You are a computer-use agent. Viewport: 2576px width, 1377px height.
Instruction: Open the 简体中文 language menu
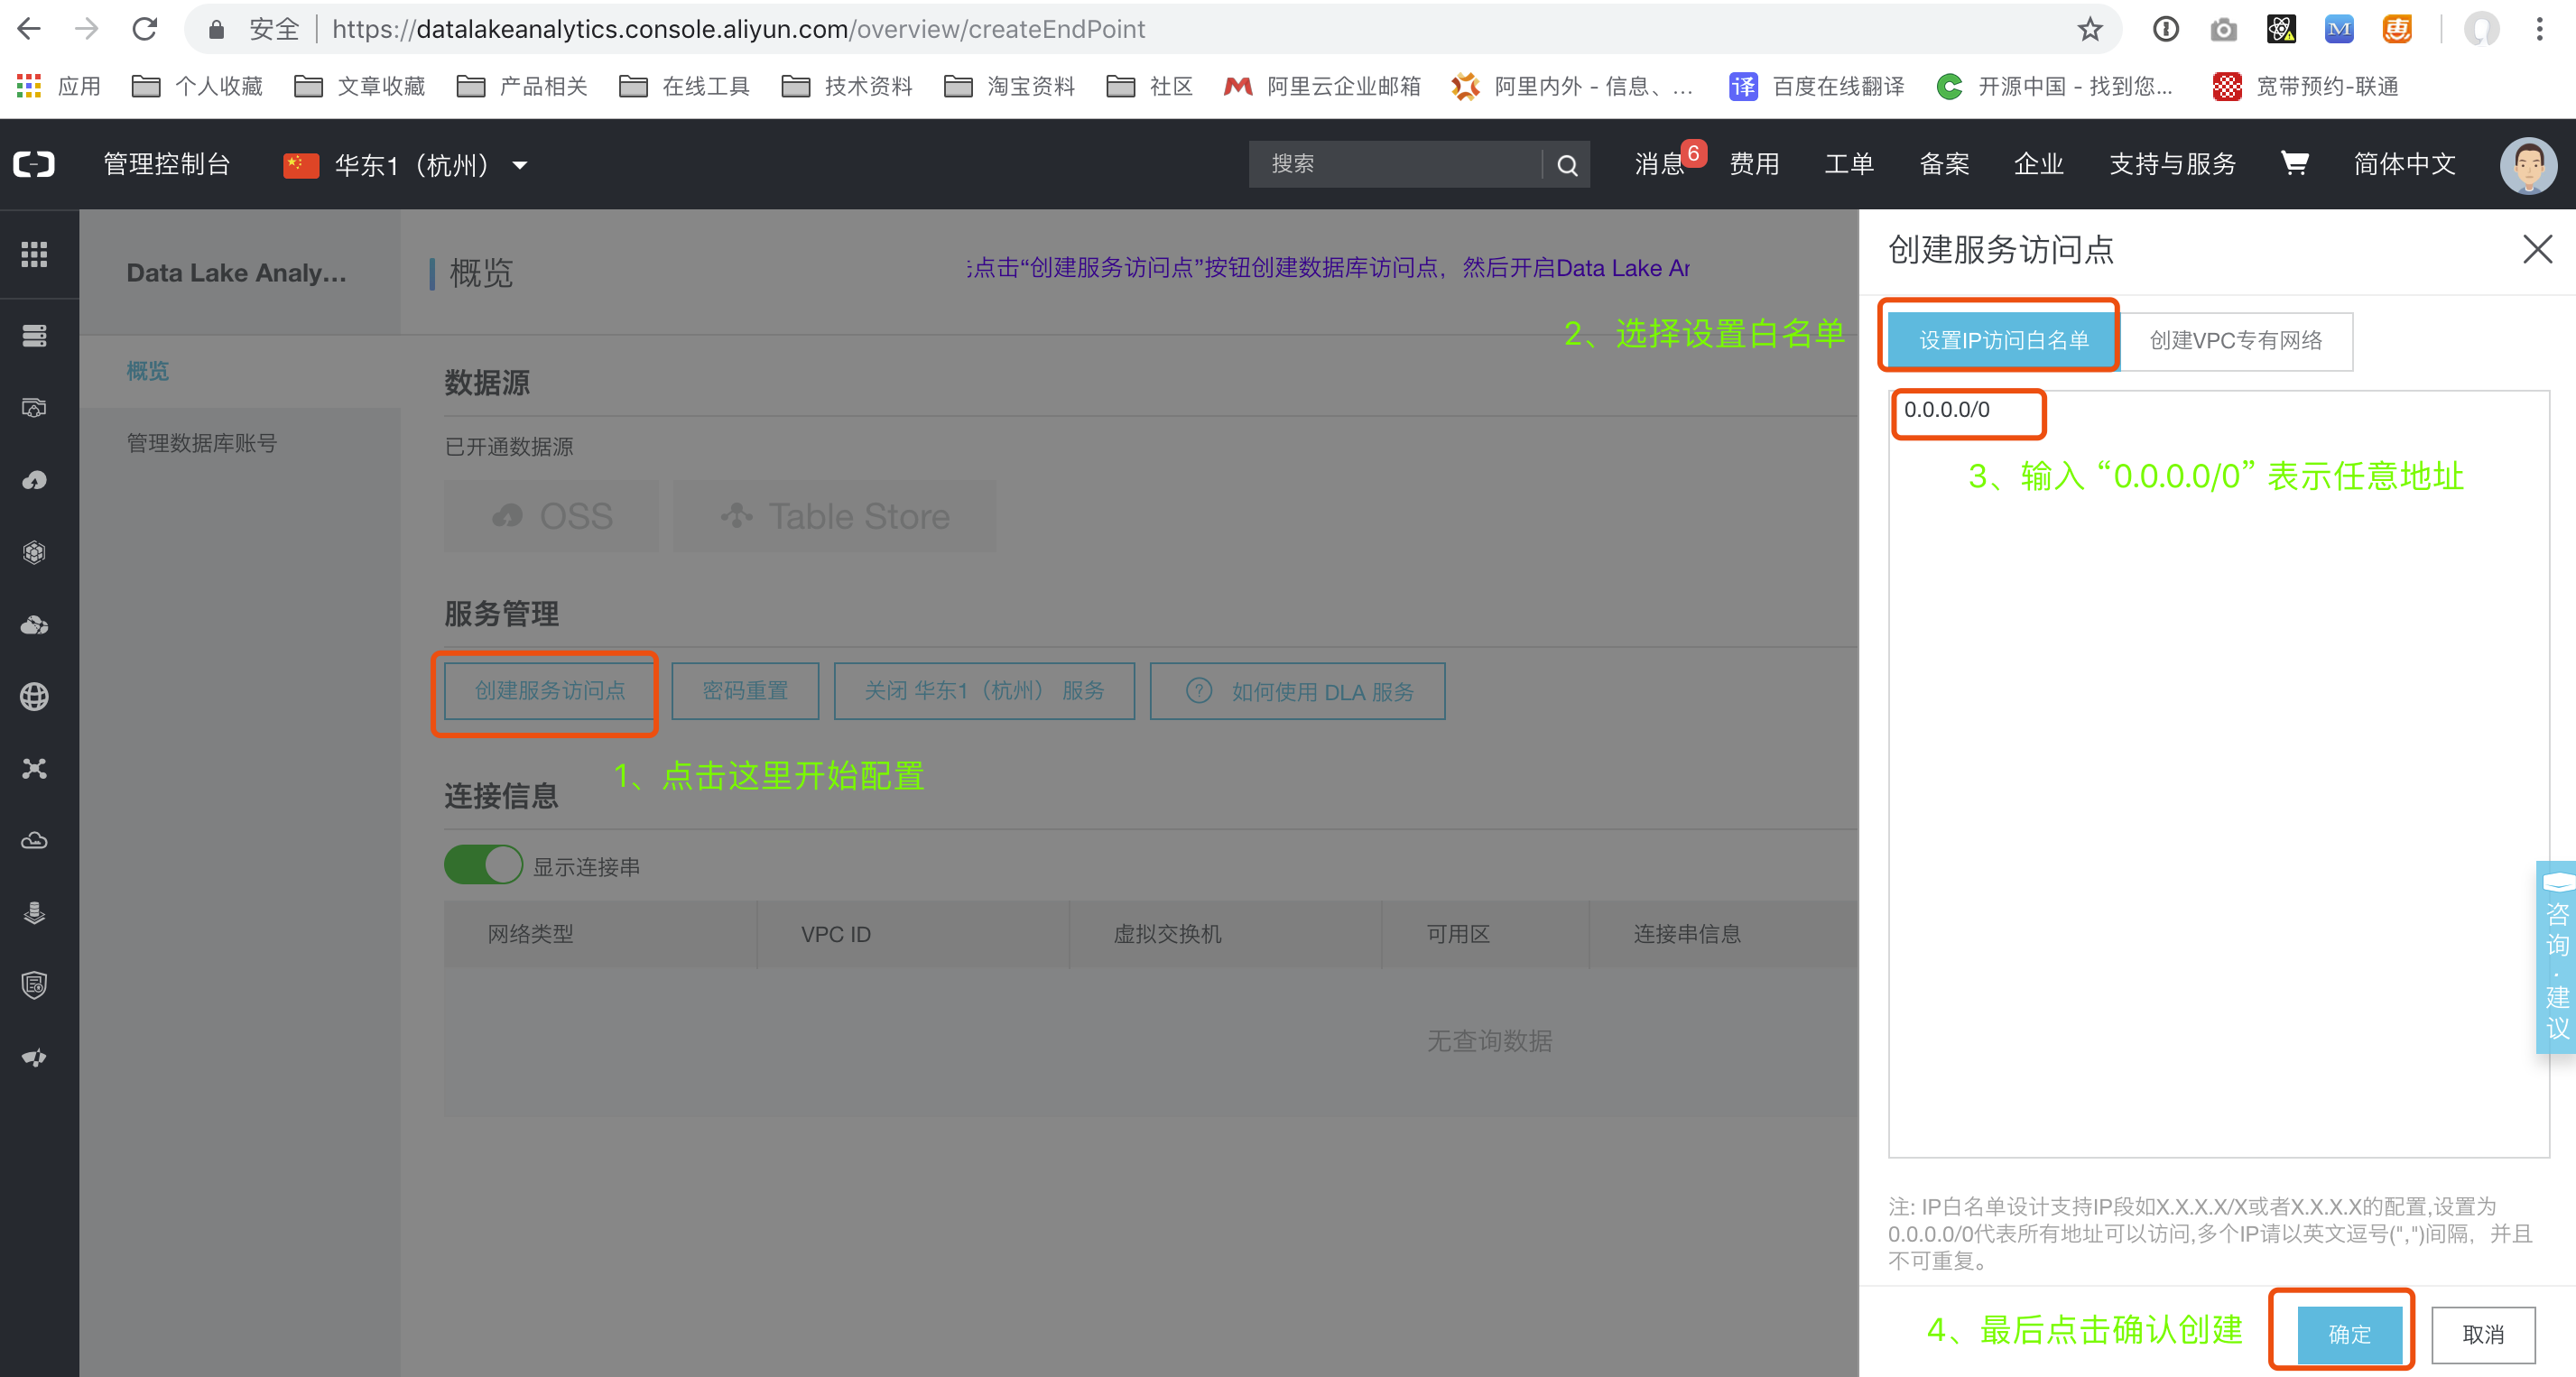point(2404,164)
